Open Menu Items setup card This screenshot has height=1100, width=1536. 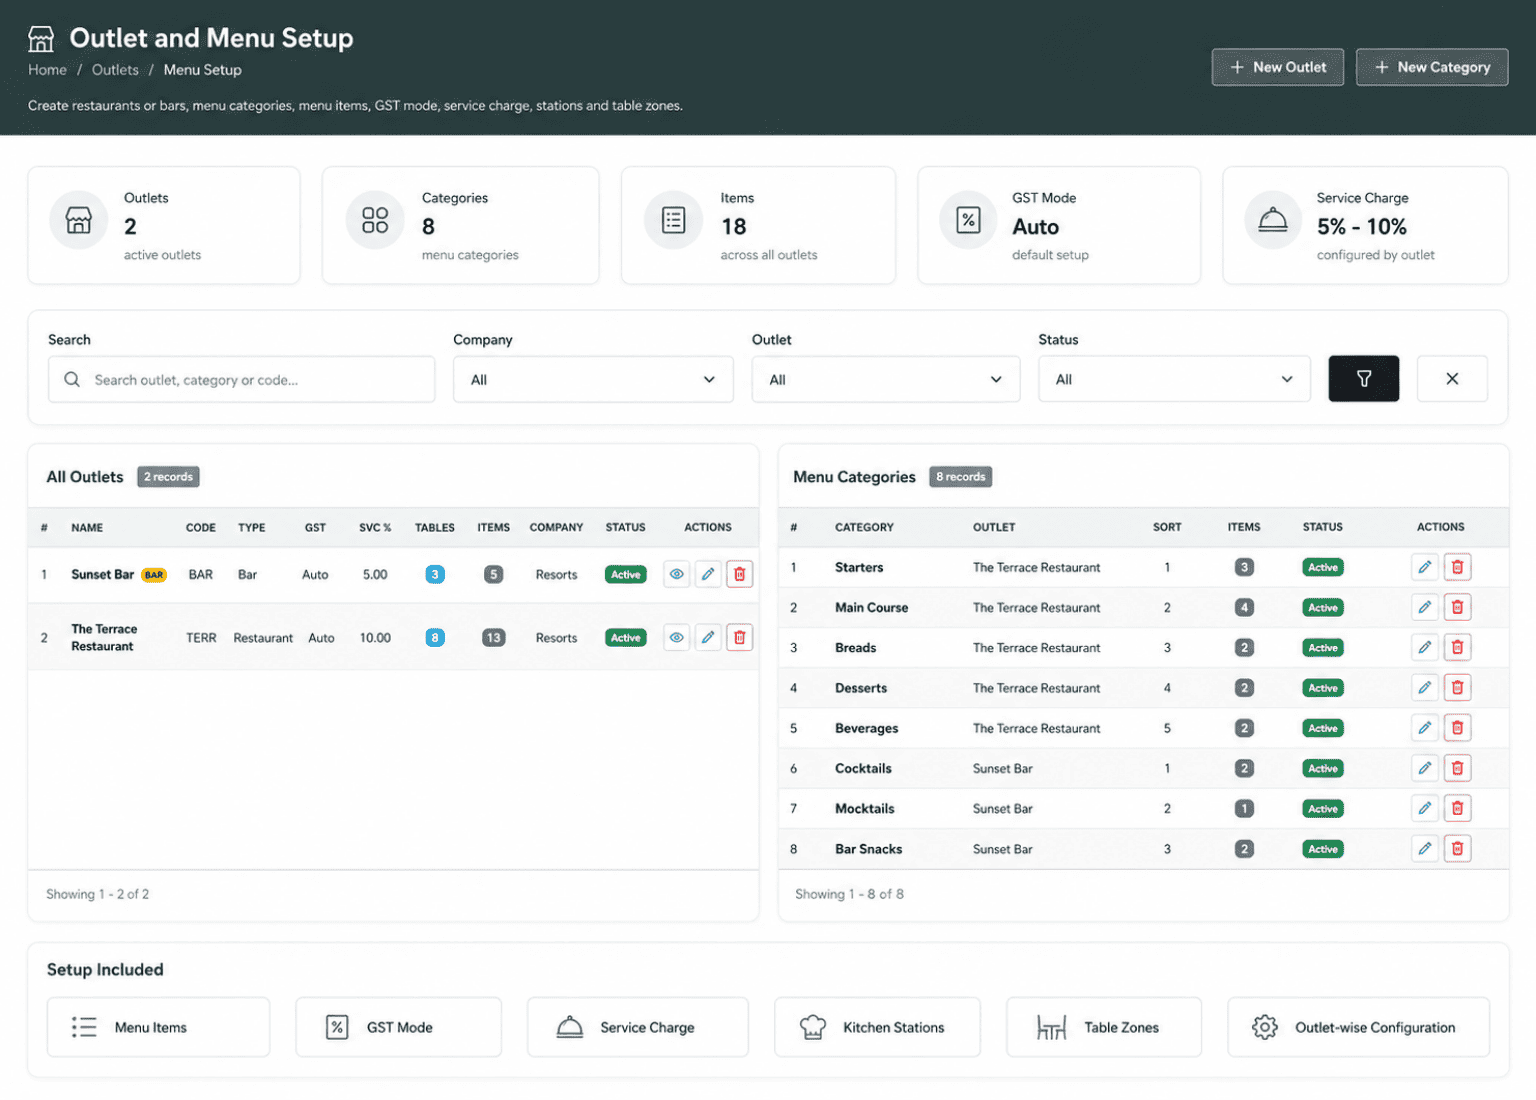(x=158, y=1027)
